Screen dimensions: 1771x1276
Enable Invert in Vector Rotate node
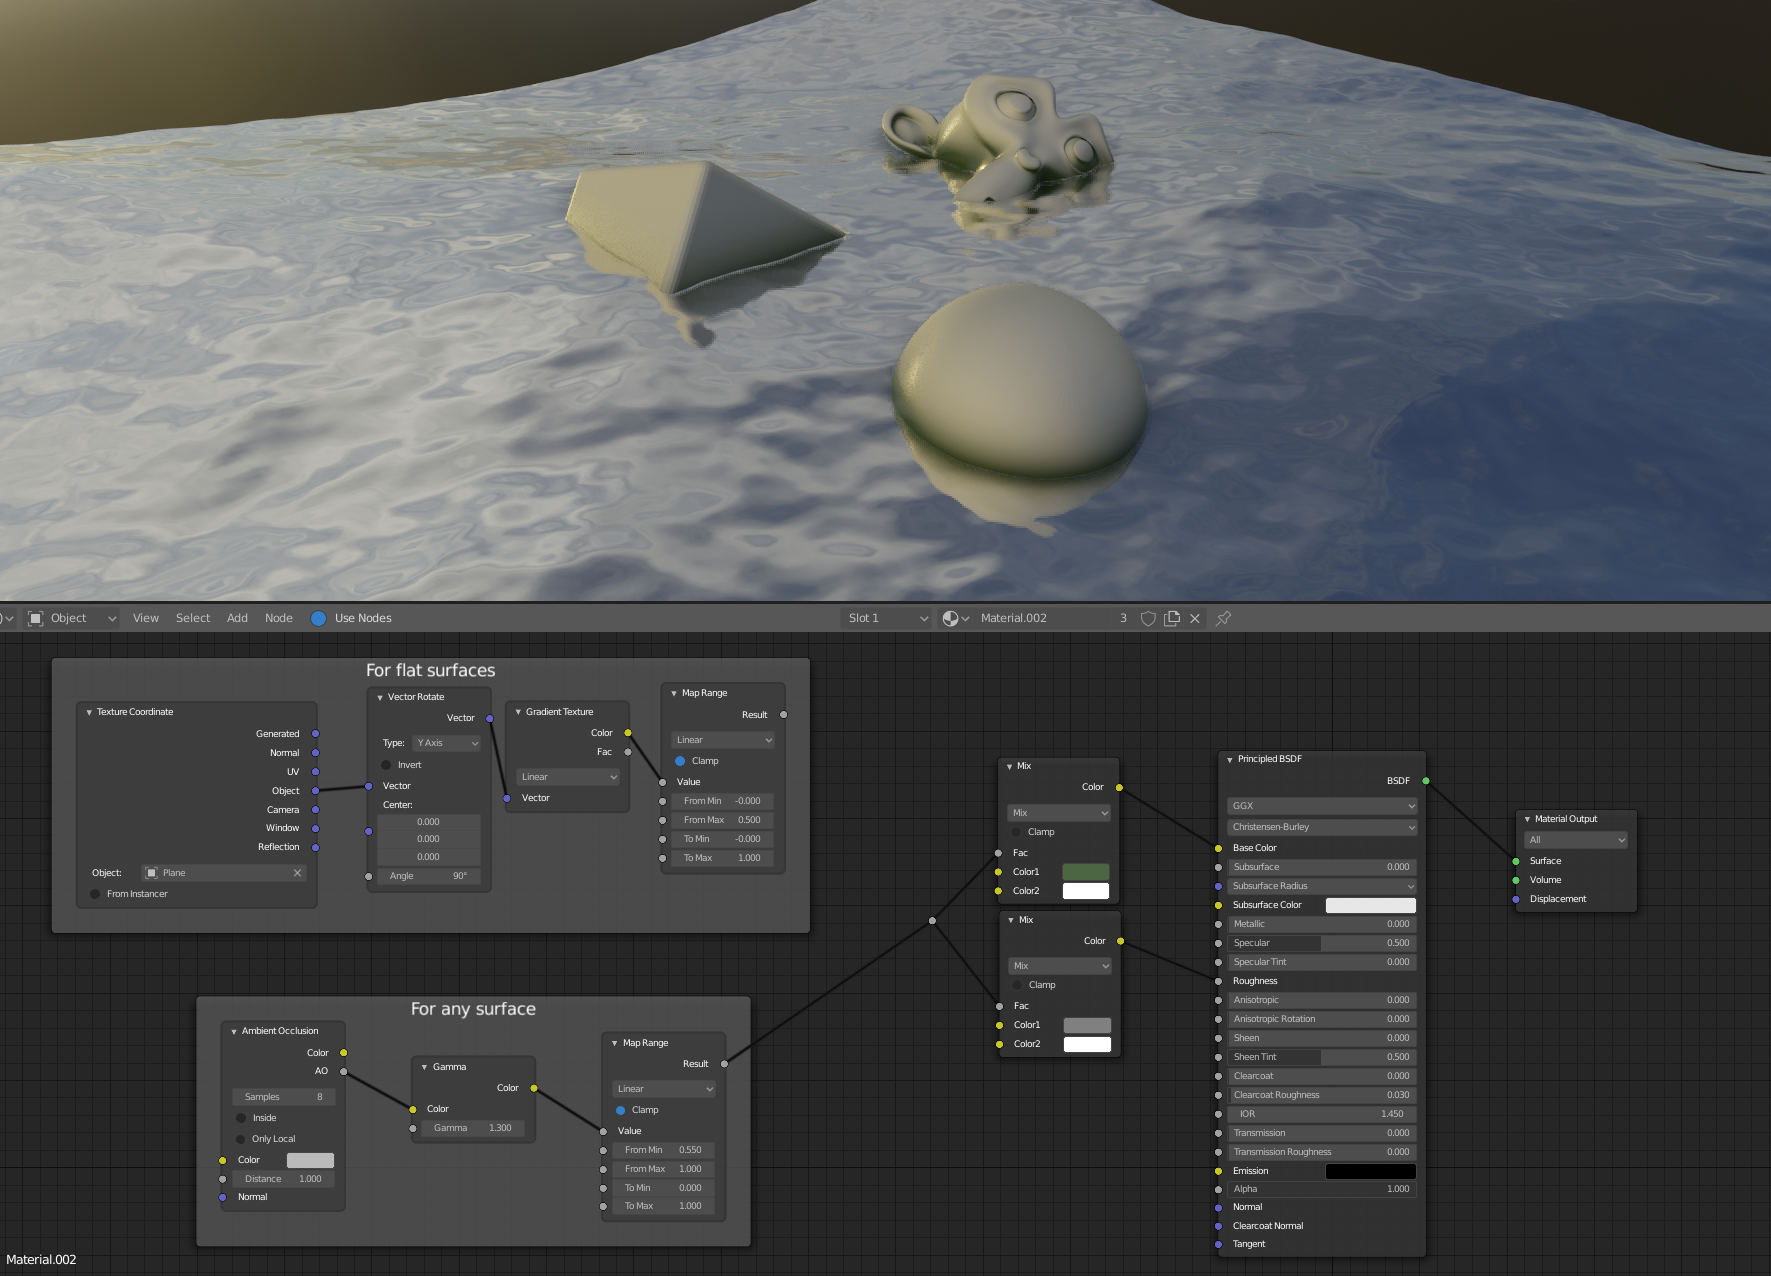pyautogui.click(x=386, y=765)
